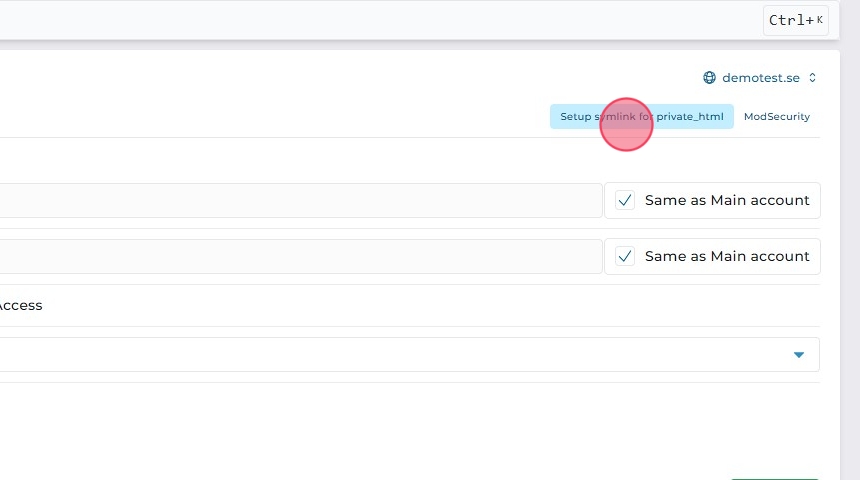Screen dimensions: 860x480
Task: Click the demotest.se domain name text
Action: pos(761,78)
